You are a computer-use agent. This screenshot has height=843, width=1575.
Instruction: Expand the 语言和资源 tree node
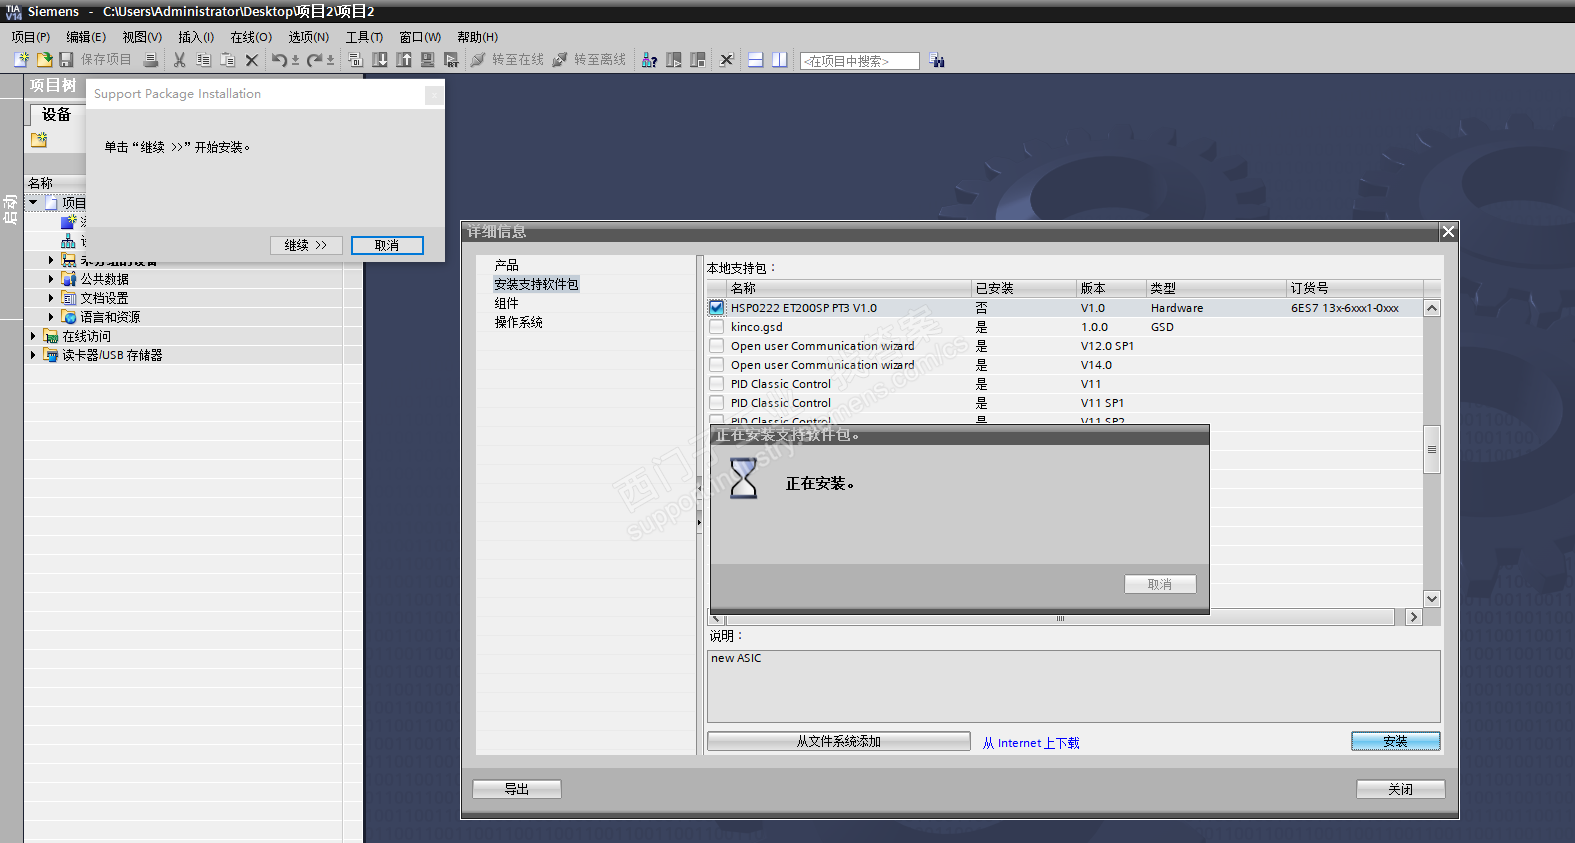pyautogui.click(x=51, y=316)
